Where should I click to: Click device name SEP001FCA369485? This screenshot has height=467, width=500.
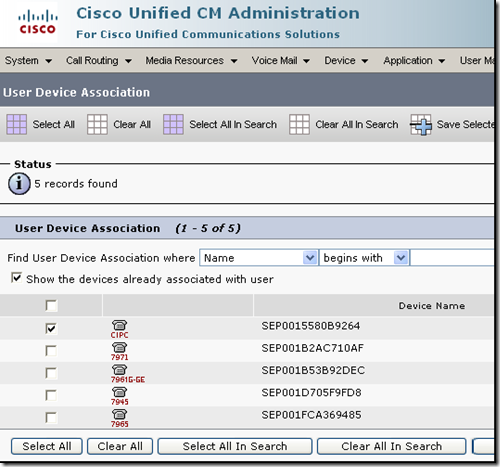(x=311, y=415)
